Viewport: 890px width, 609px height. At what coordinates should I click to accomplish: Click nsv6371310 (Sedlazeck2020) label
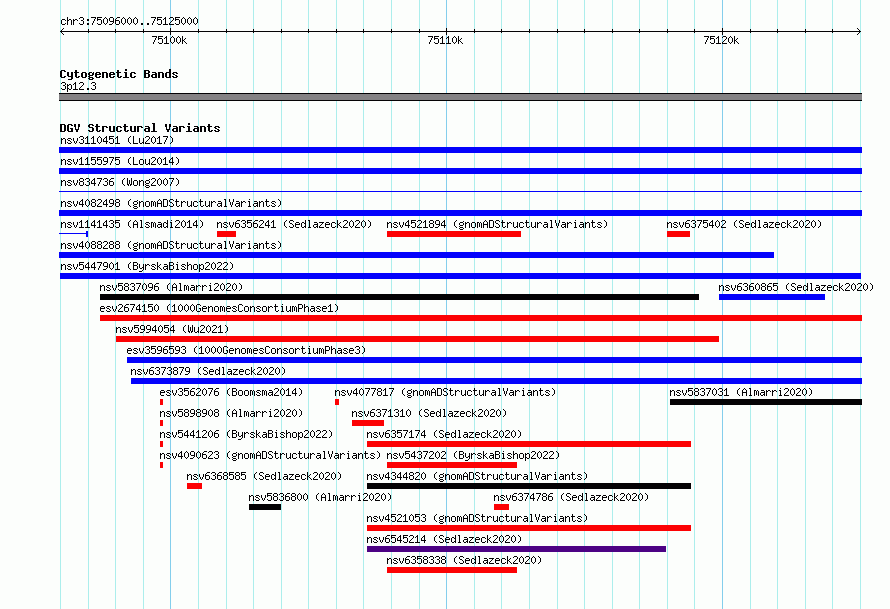click(429, 413)
